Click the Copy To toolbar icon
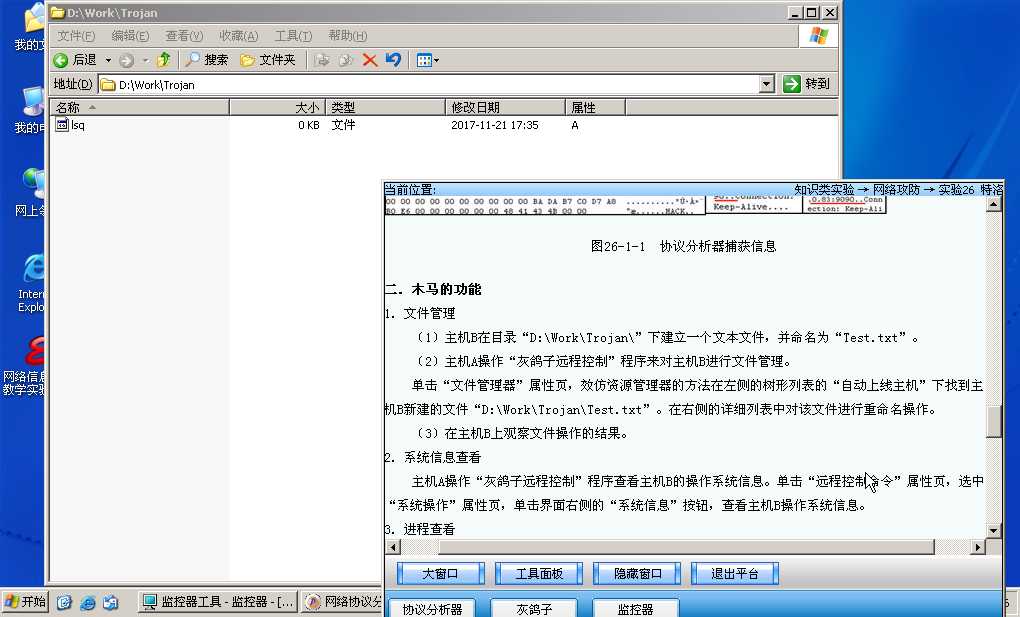 click(x=345, y=61)
